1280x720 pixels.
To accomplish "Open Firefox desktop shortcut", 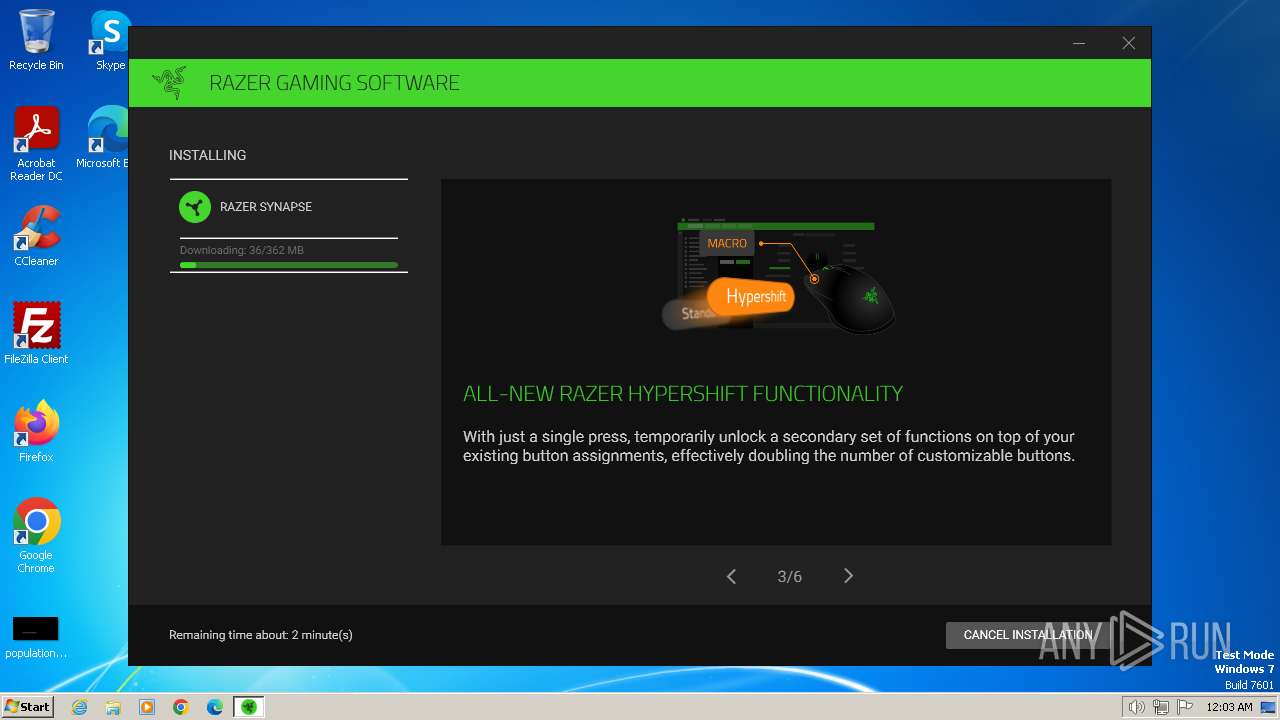I will pos(36,432).
